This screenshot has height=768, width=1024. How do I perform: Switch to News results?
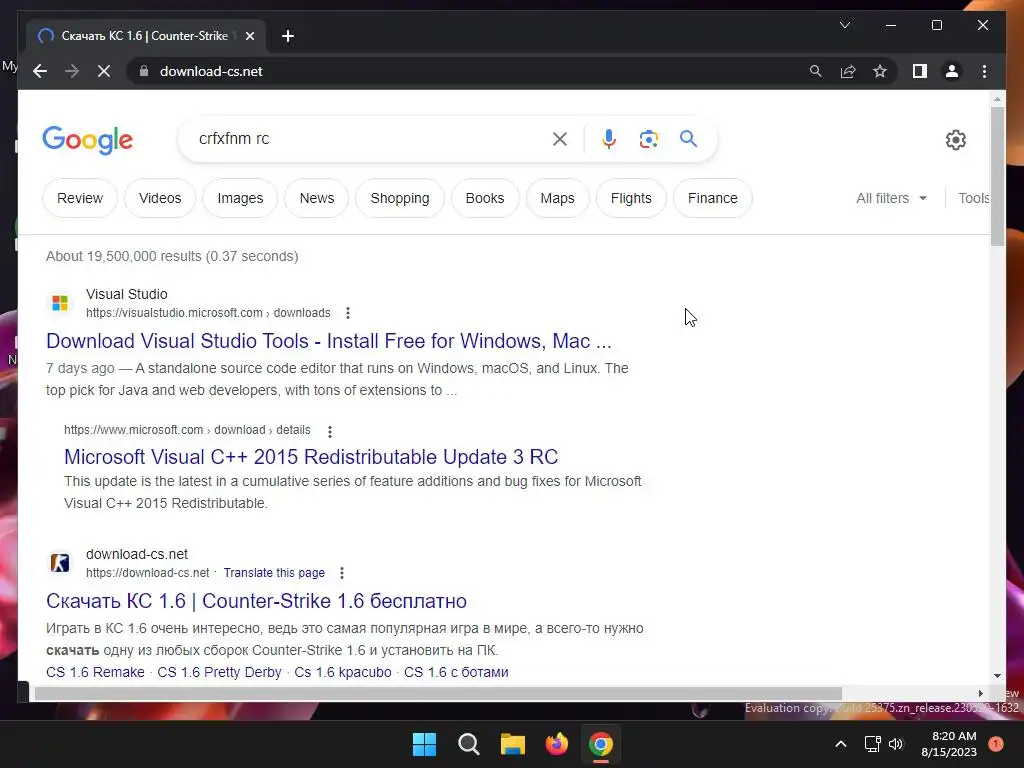317,198
